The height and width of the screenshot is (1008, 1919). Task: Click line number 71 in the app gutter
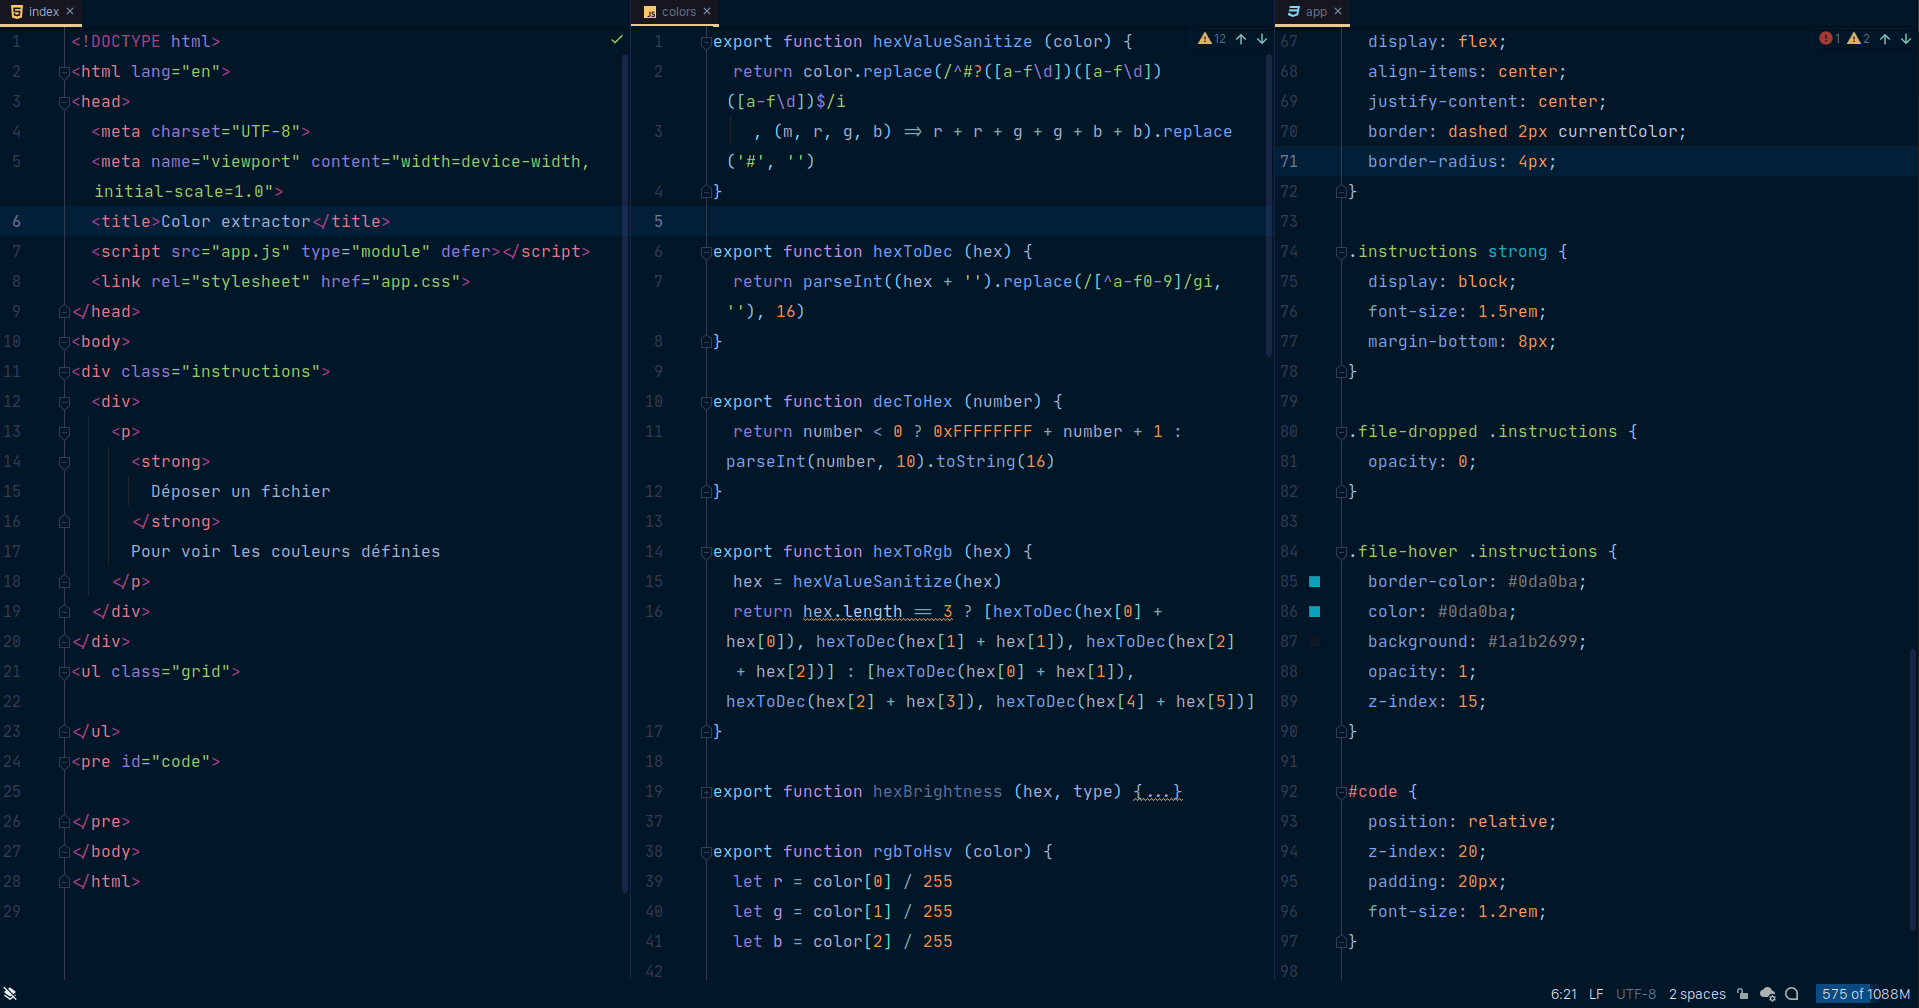[1289, 161]
